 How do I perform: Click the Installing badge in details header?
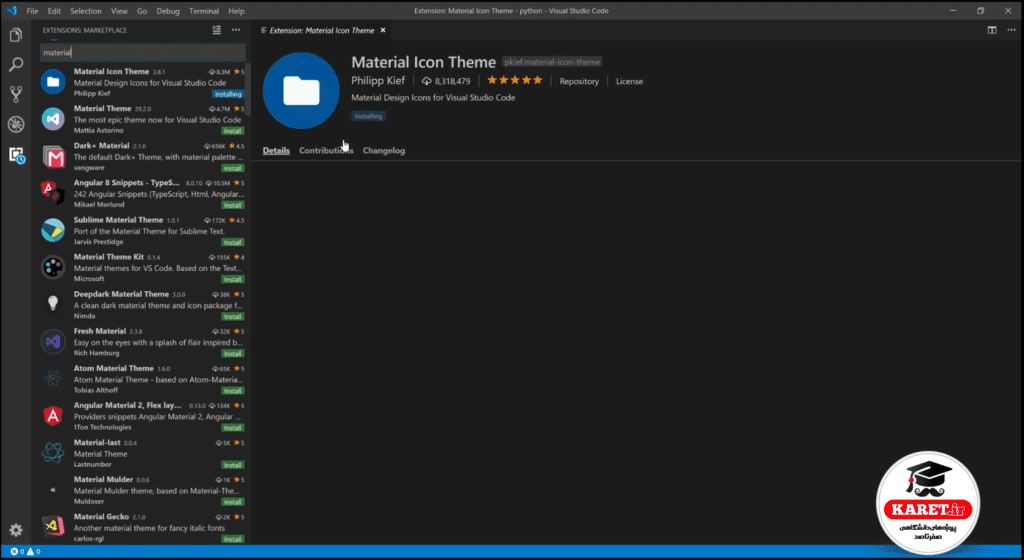(x=368, y=116)
